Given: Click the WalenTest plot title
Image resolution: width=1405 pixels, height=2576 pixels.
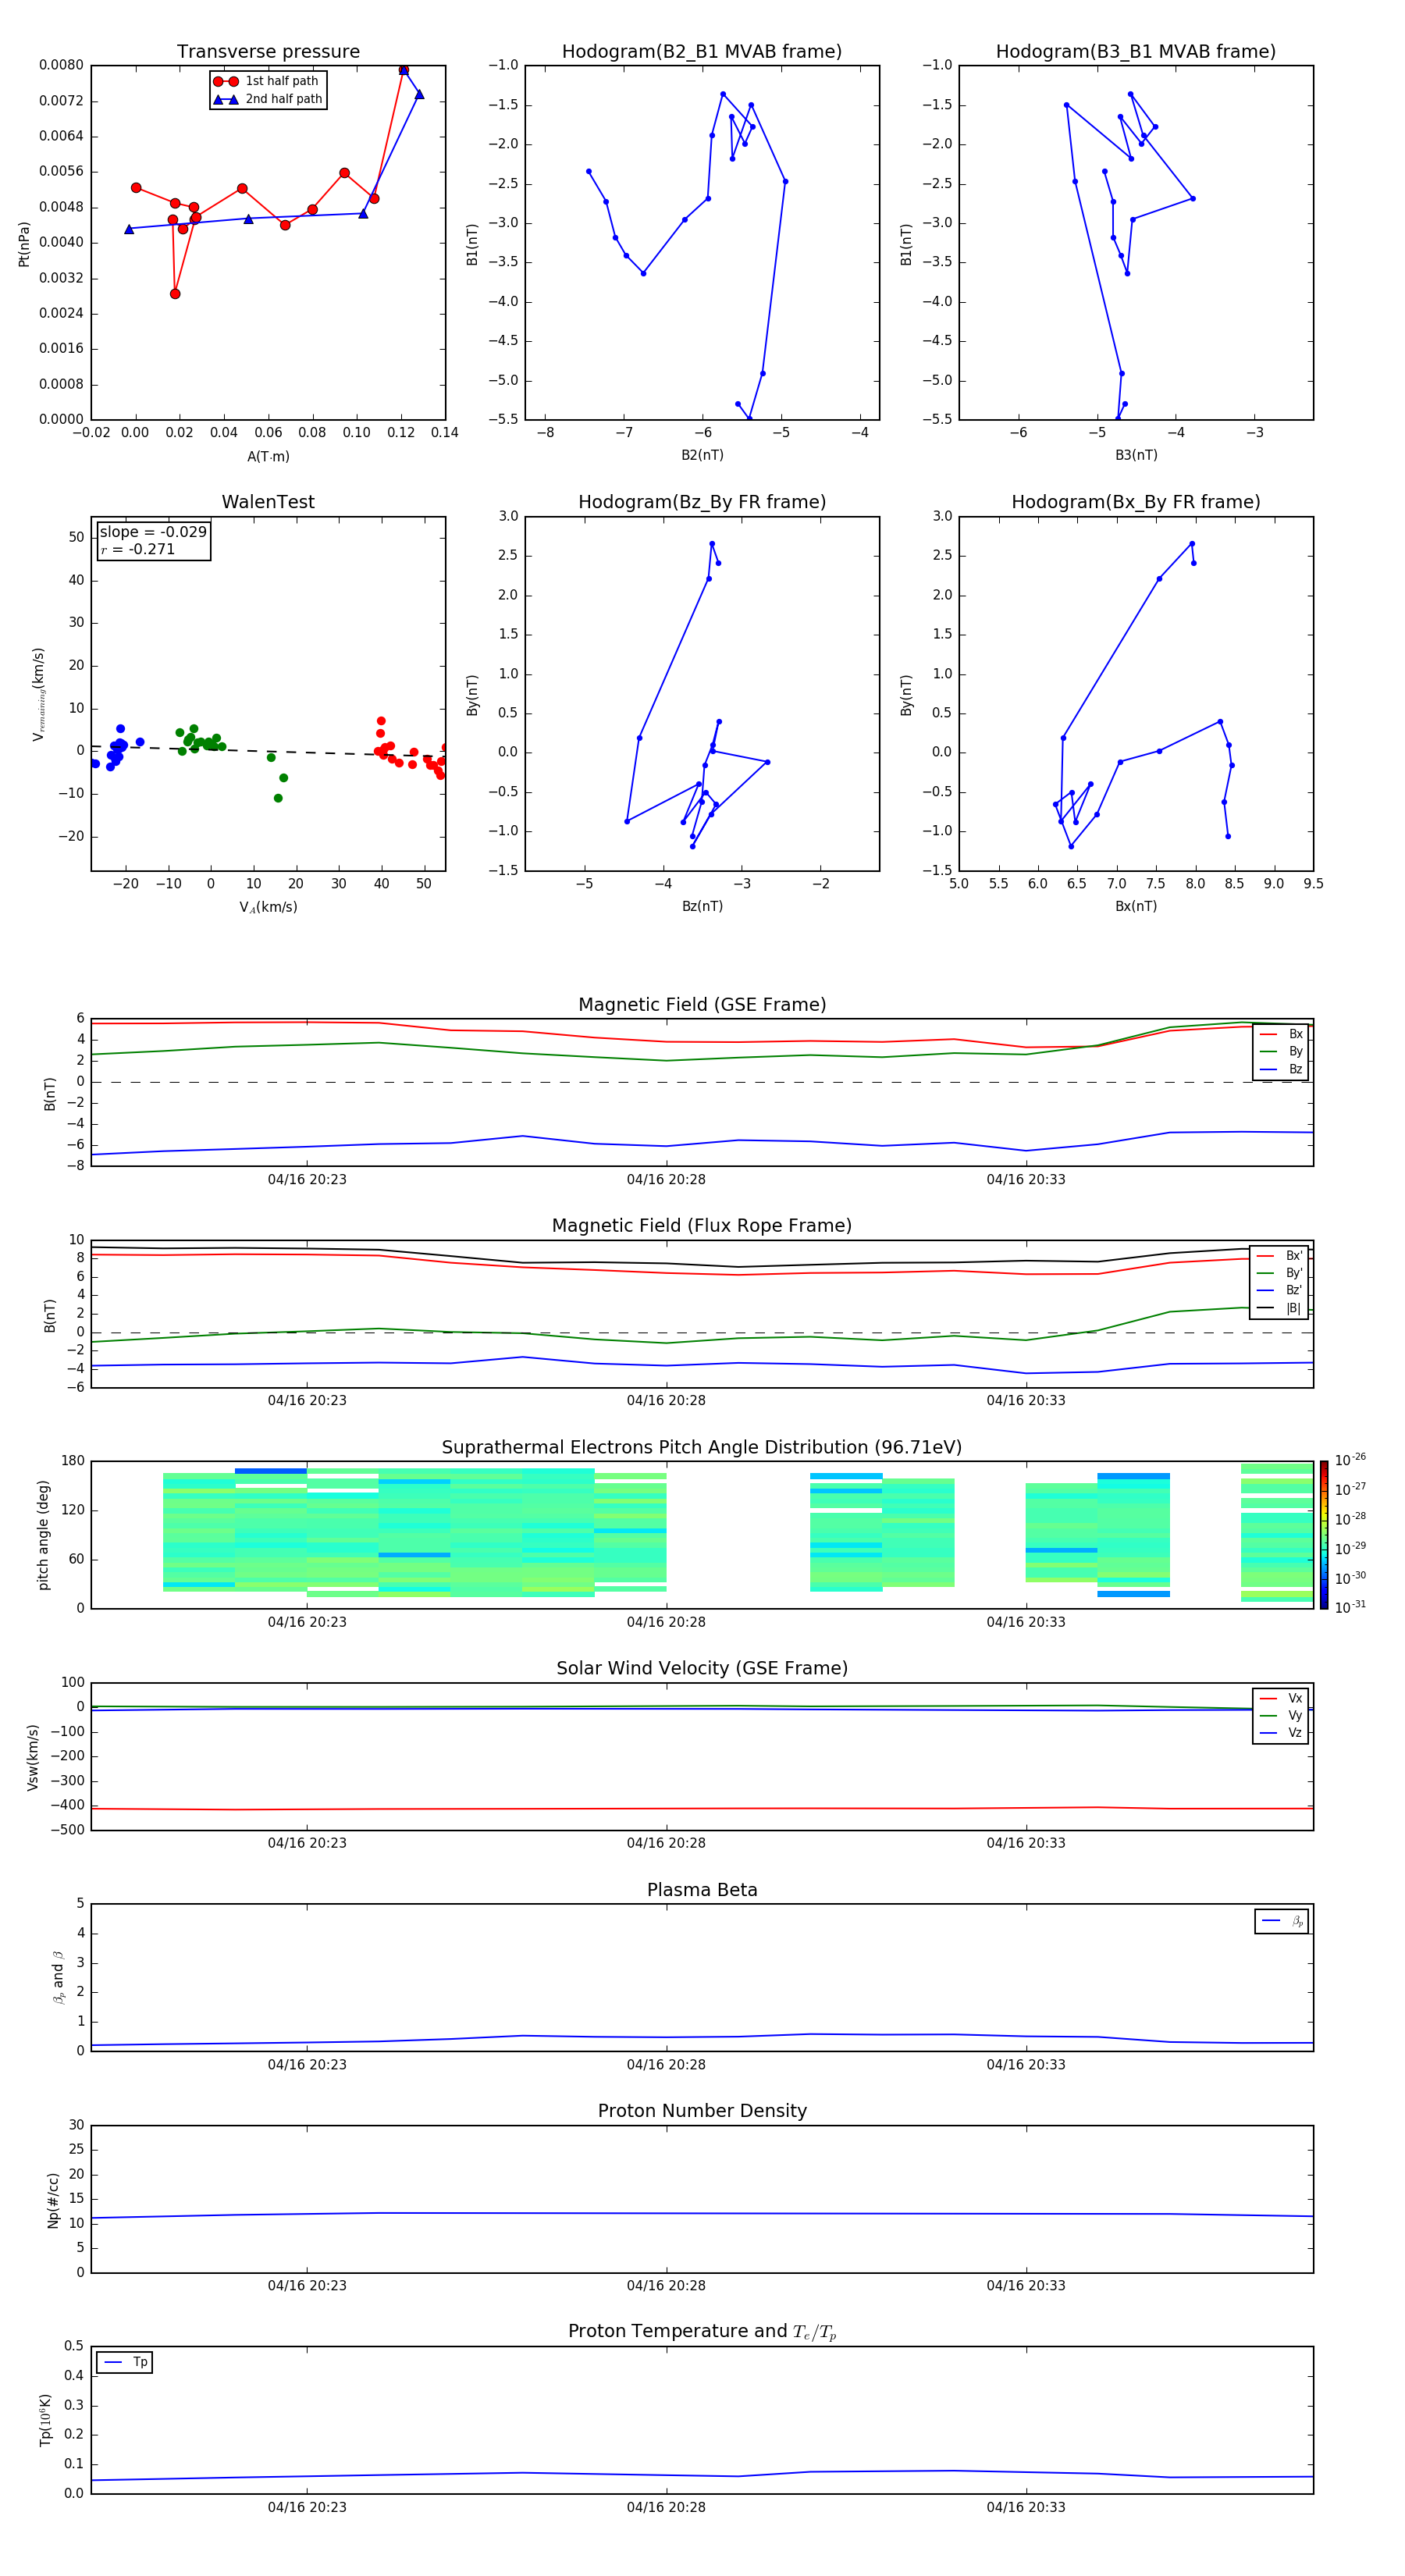Looking at the screenshot, I should 268,502.
